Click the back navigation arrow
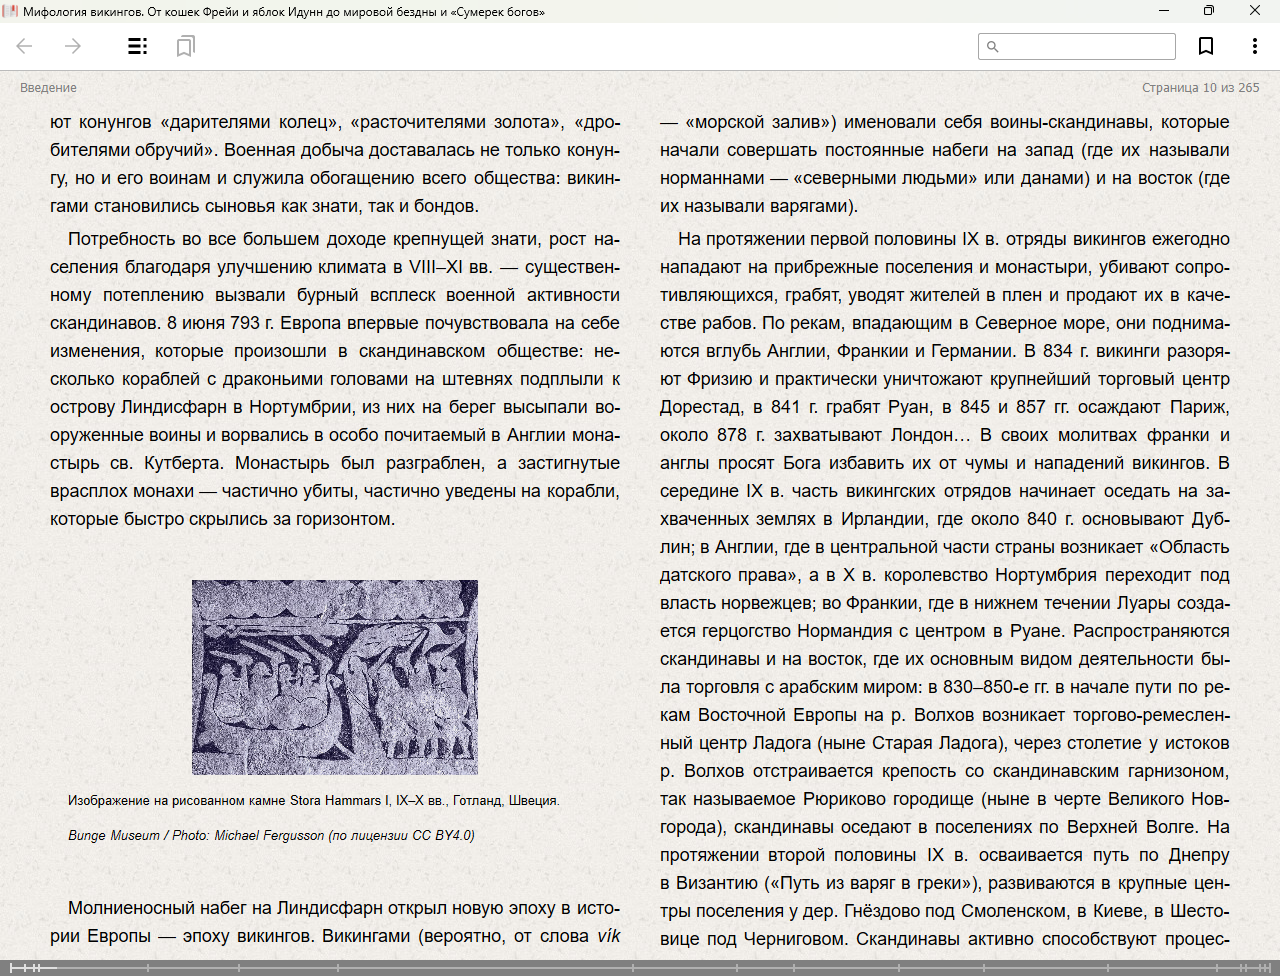 coord(25,46)
